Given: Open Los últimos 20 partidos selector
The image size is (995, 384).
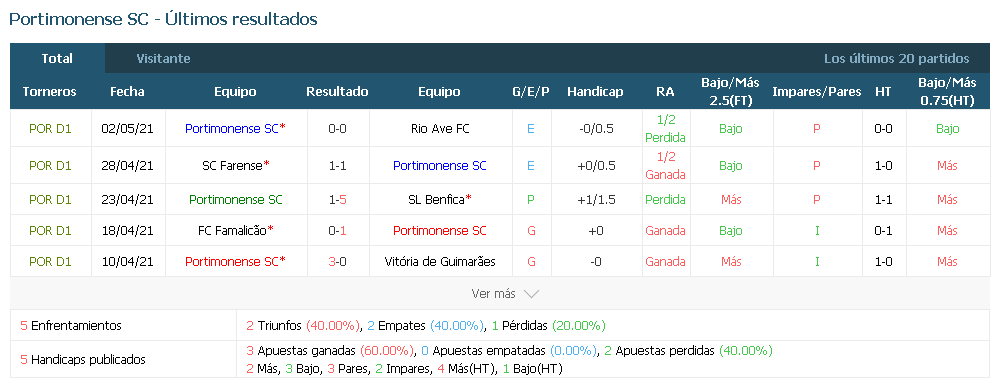Looking at the screenshot, I should tap(896, 58).
